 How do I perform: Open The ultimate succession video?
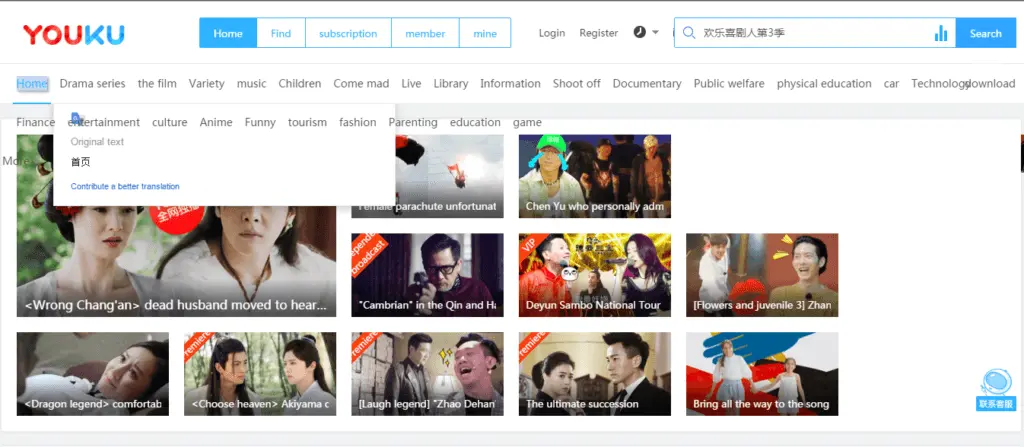pos(594,374)
